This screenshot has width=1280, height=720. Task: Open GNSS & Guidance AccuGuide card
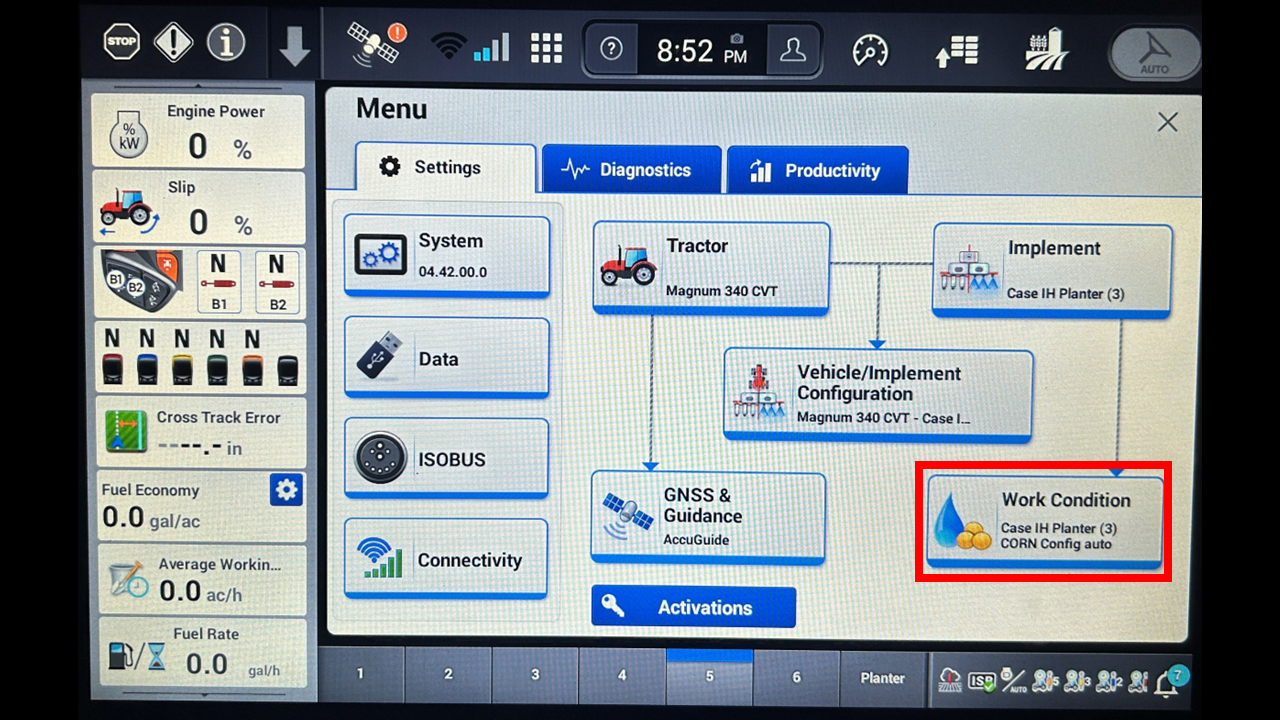[708, 517]
